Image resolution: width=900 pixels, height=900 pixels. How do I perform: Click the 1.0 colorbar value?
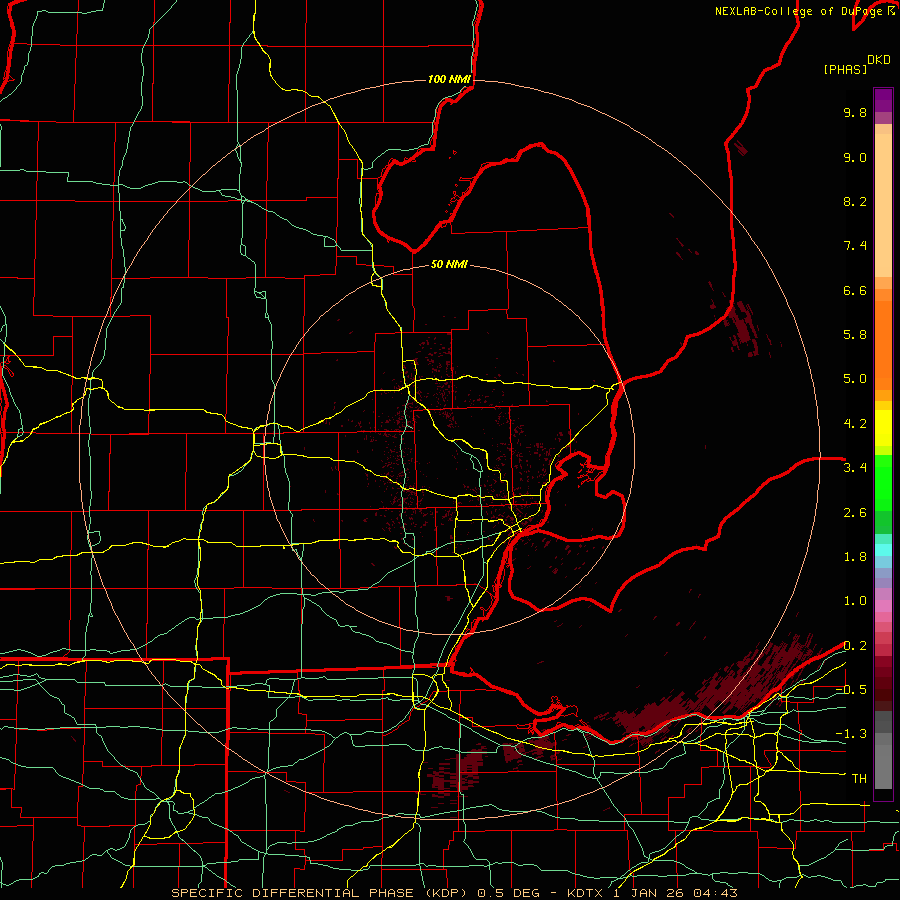coord(855,601)
